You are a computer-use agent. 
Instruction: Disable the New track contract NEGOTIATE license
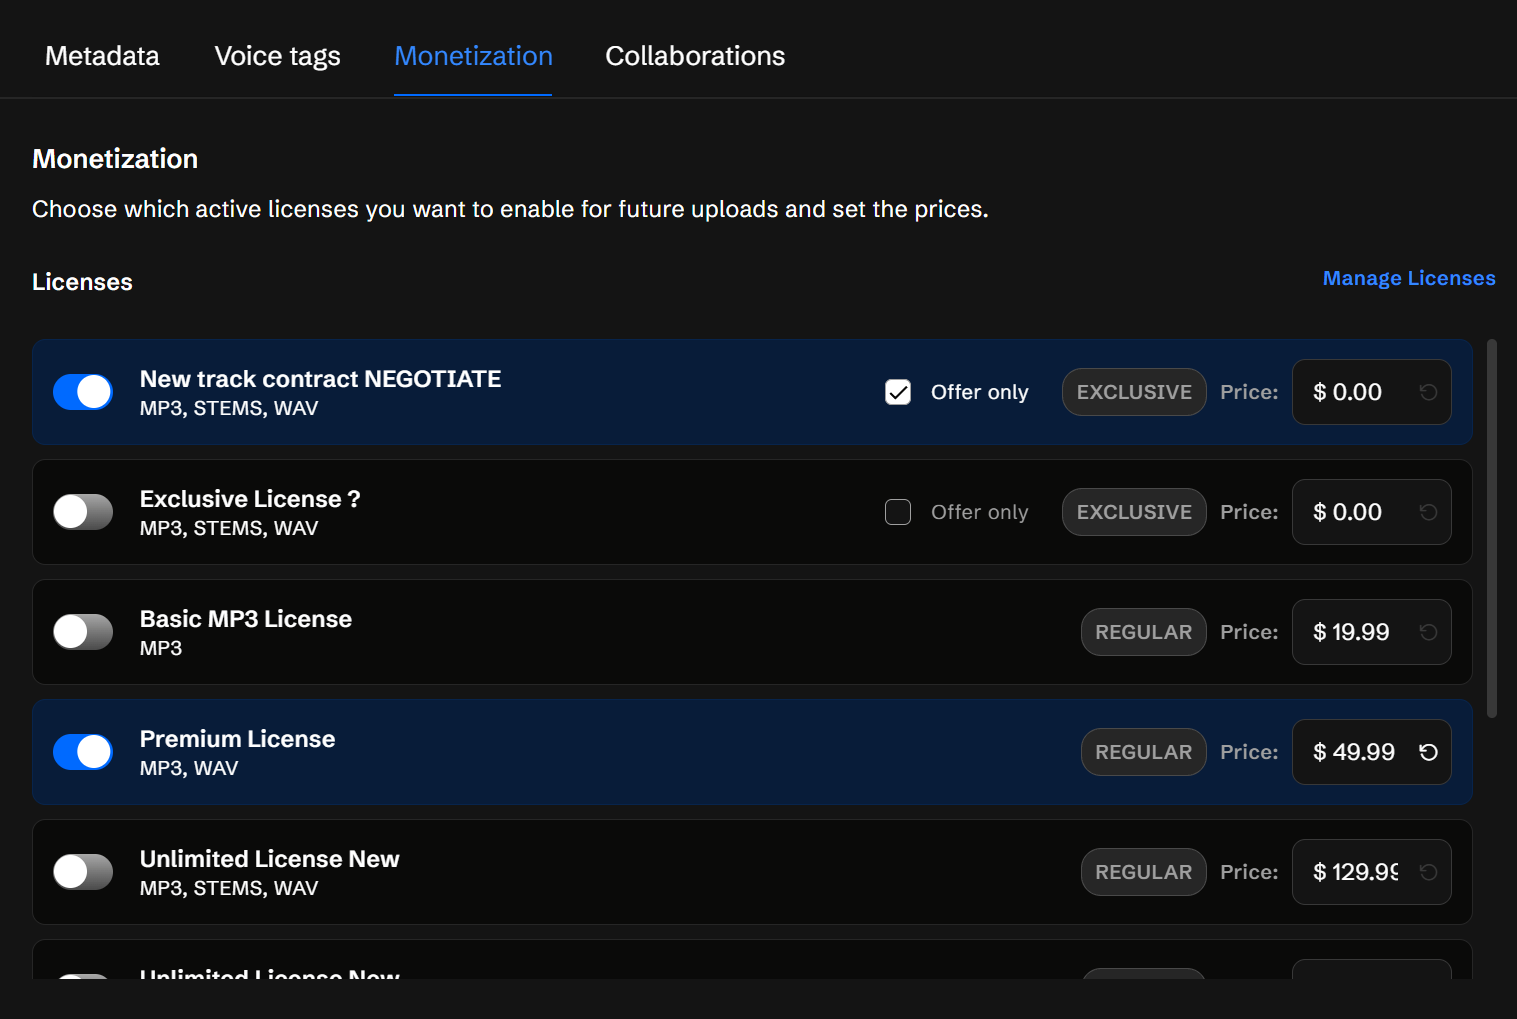[x=83, y=392]
